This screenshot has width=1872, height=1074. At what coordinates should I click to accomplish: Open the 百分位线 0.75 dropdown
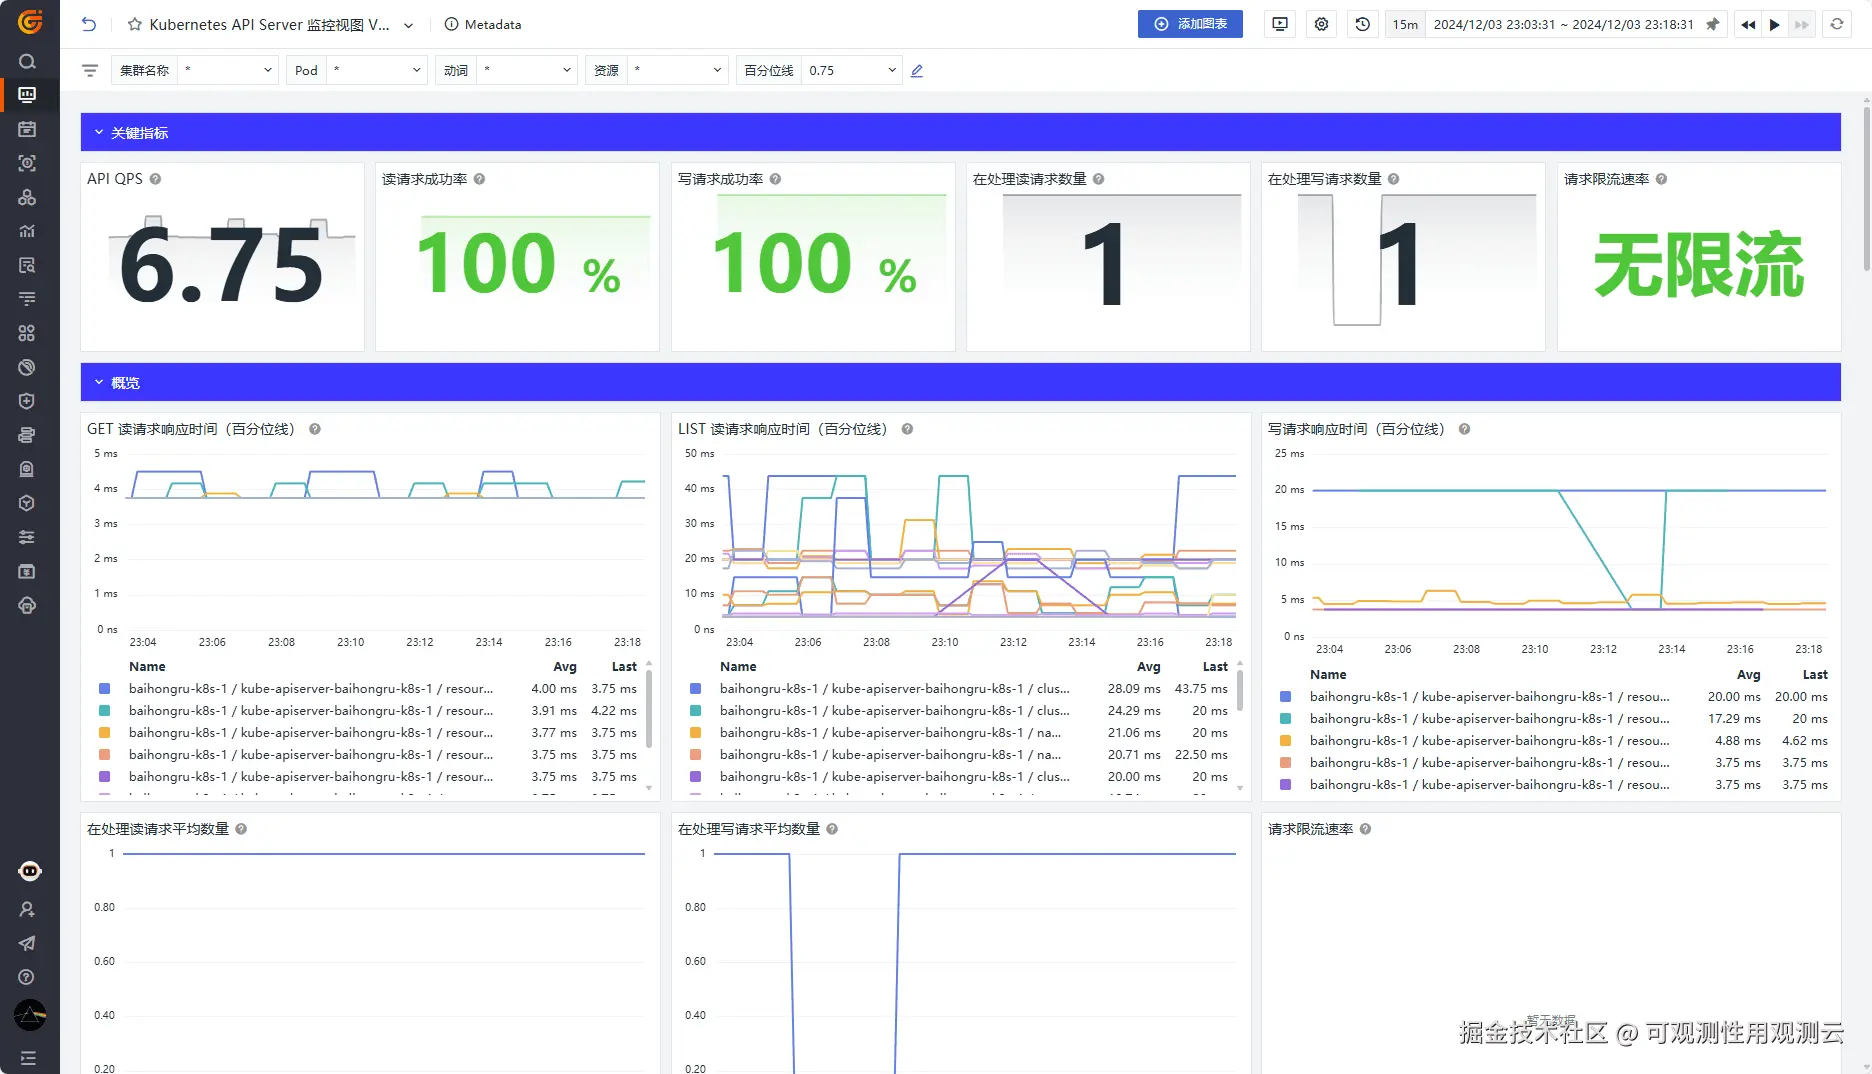click(x=851, y=70)
